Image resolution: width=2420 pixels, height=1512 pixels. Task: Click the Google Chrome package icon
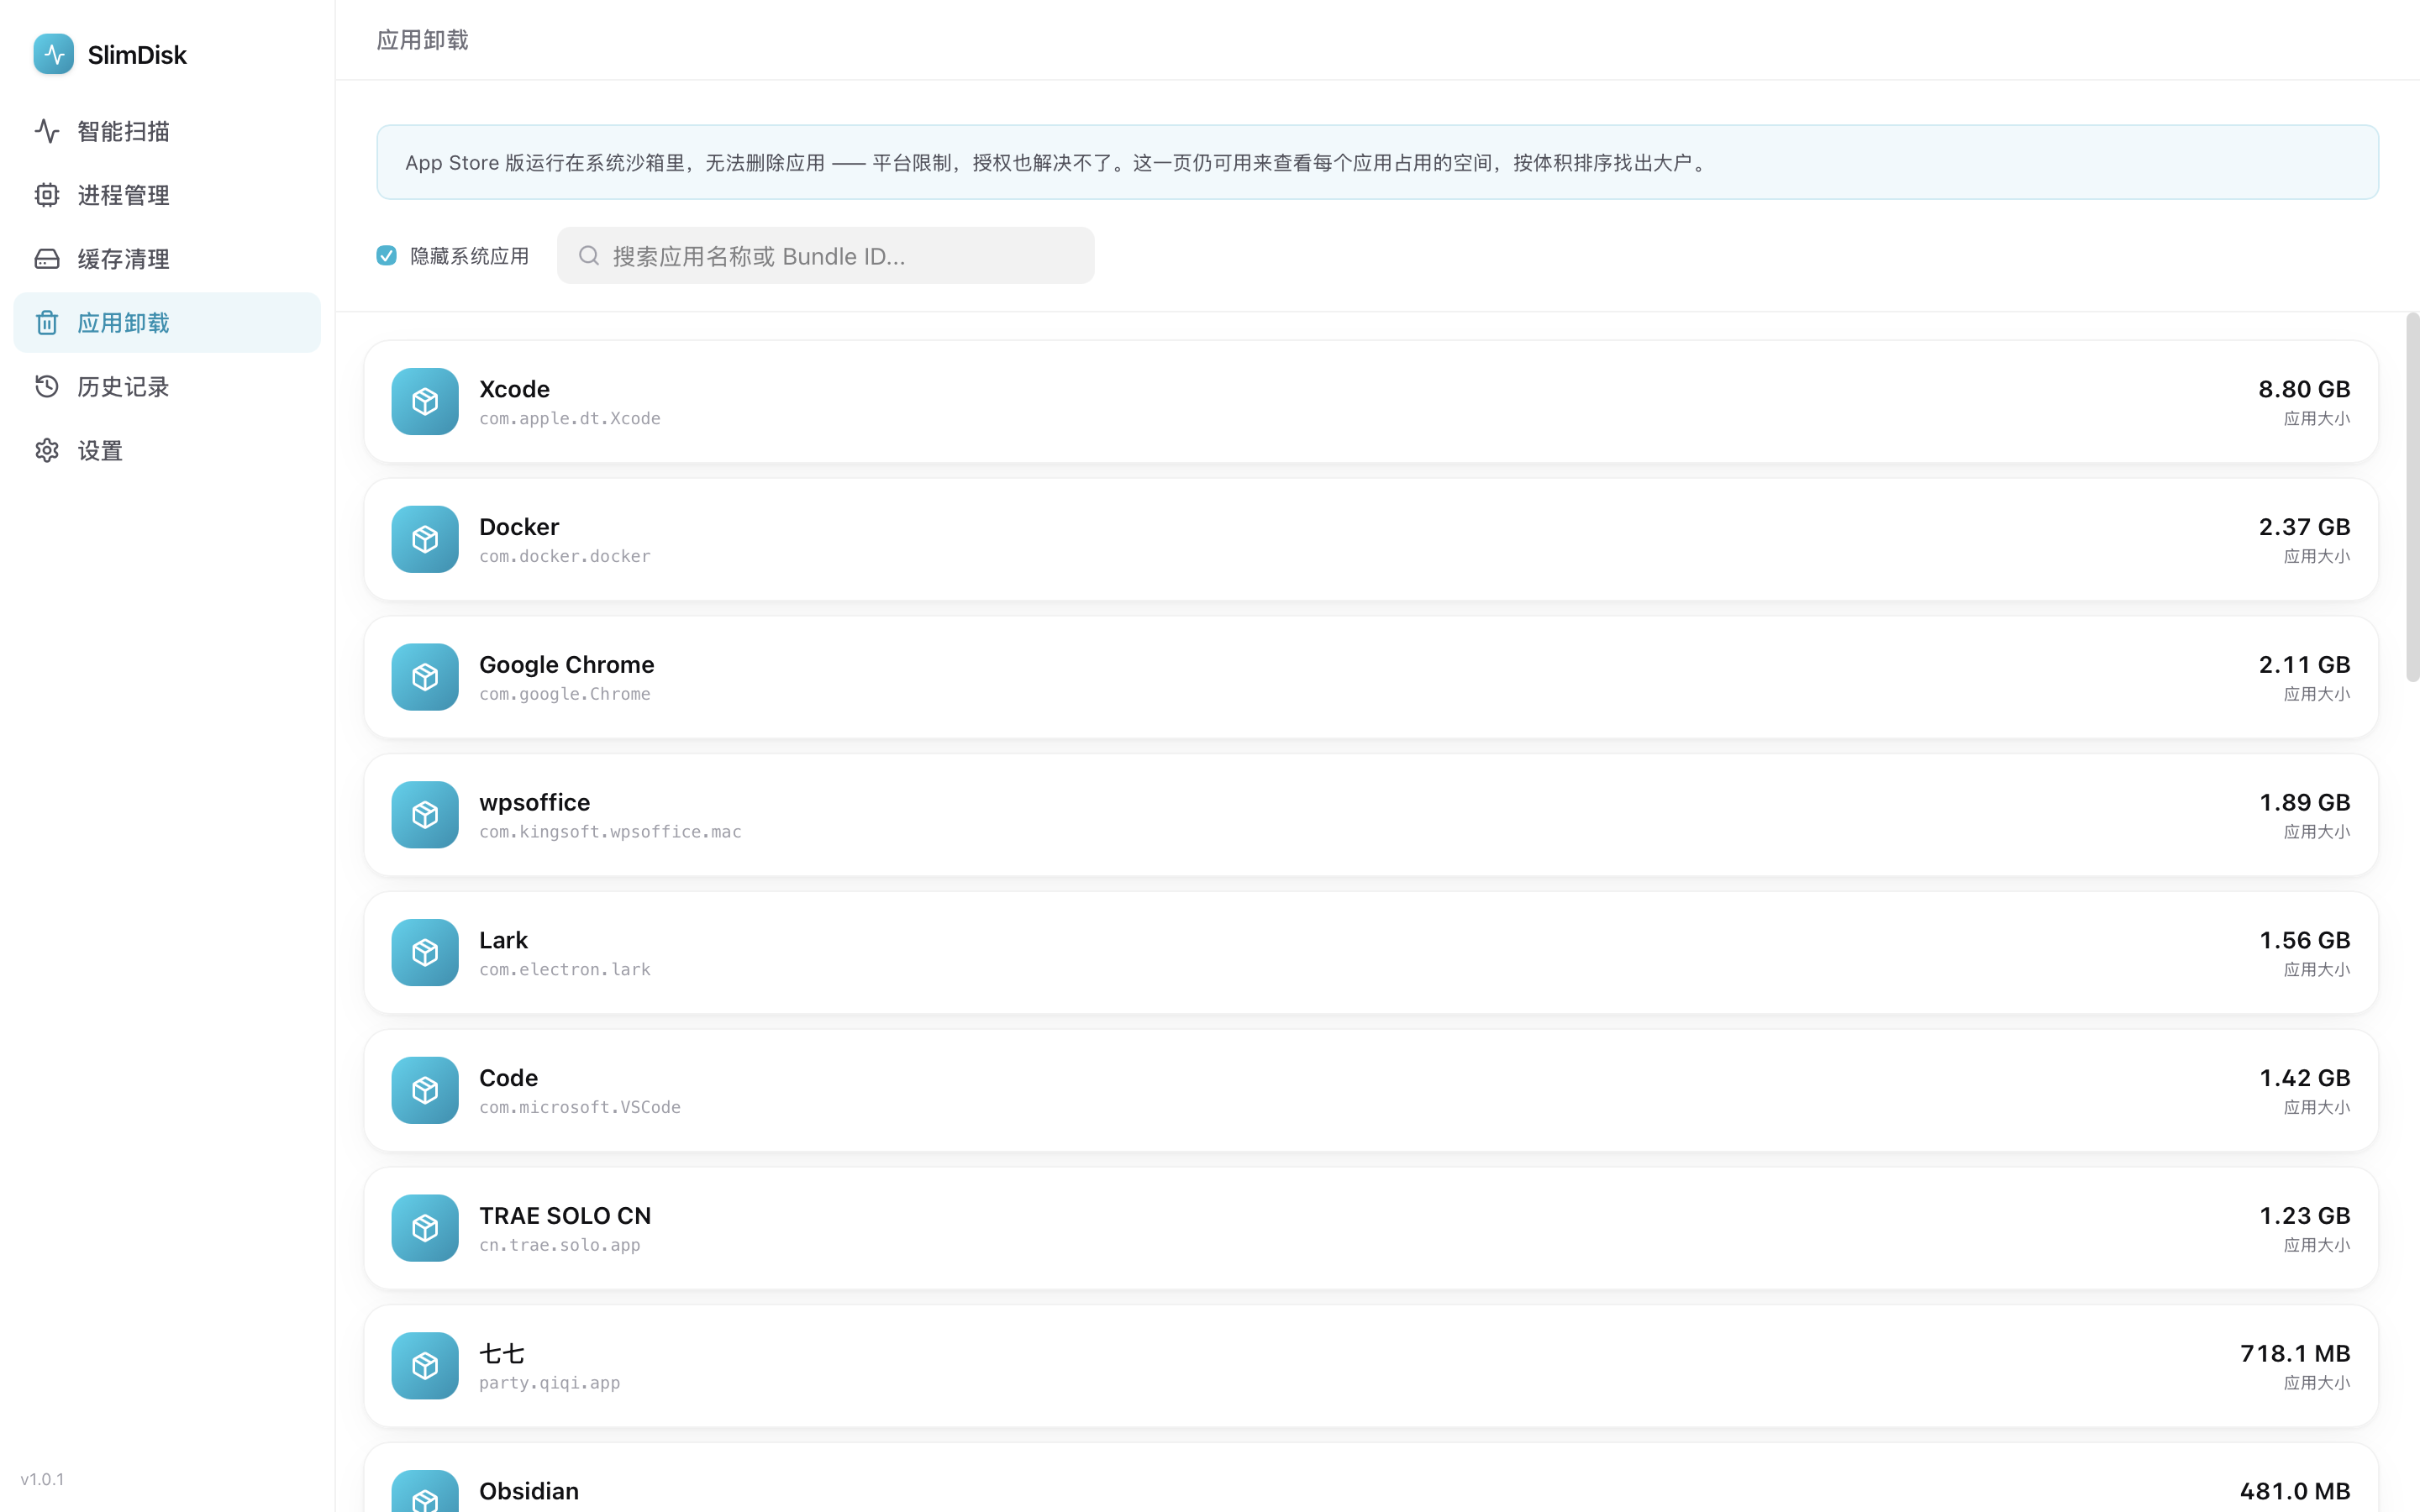click(x=425, y=677)
